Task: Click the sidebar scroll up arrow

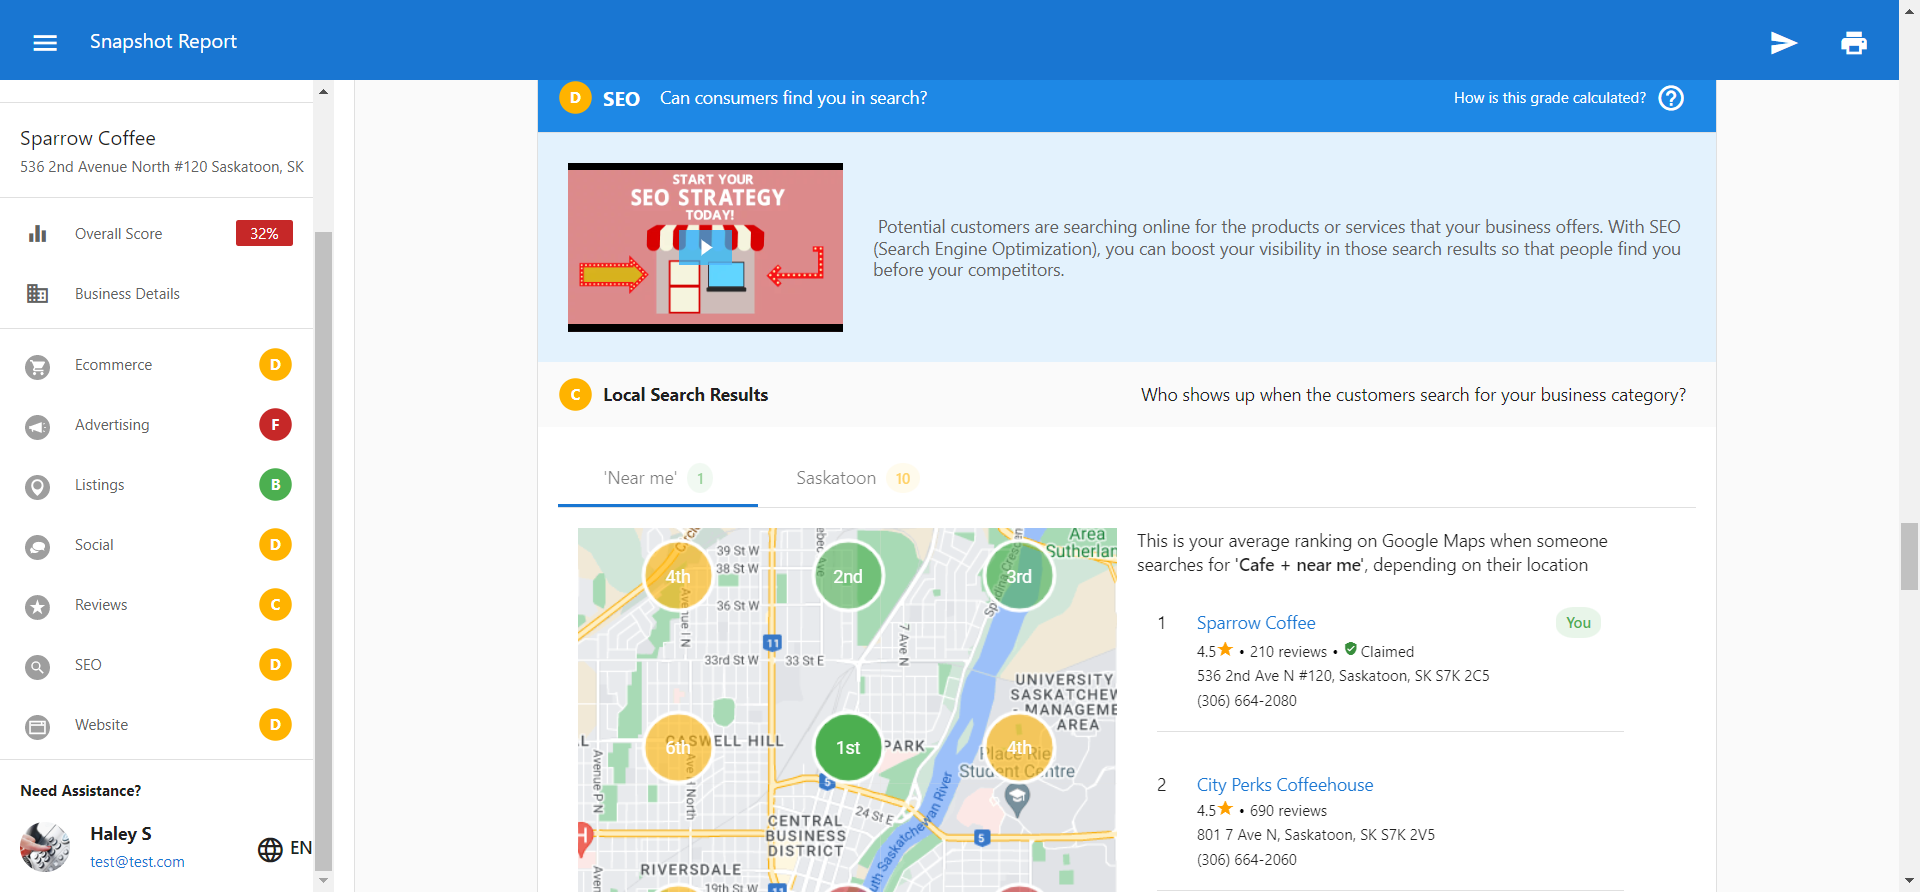Action: coord(323,91)
